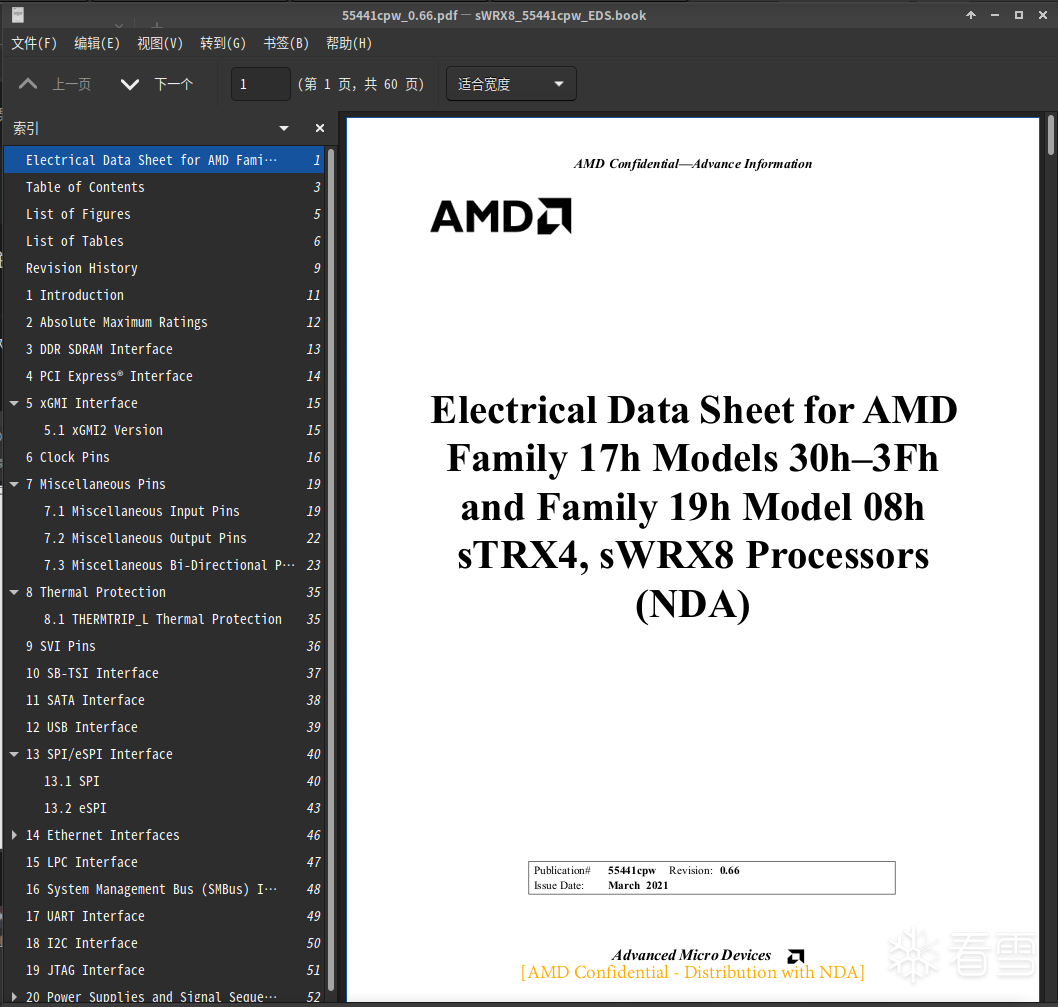1058x1007 pixels.
Task: Click the 索引 sidebar title label
Action: click(26, 128)
